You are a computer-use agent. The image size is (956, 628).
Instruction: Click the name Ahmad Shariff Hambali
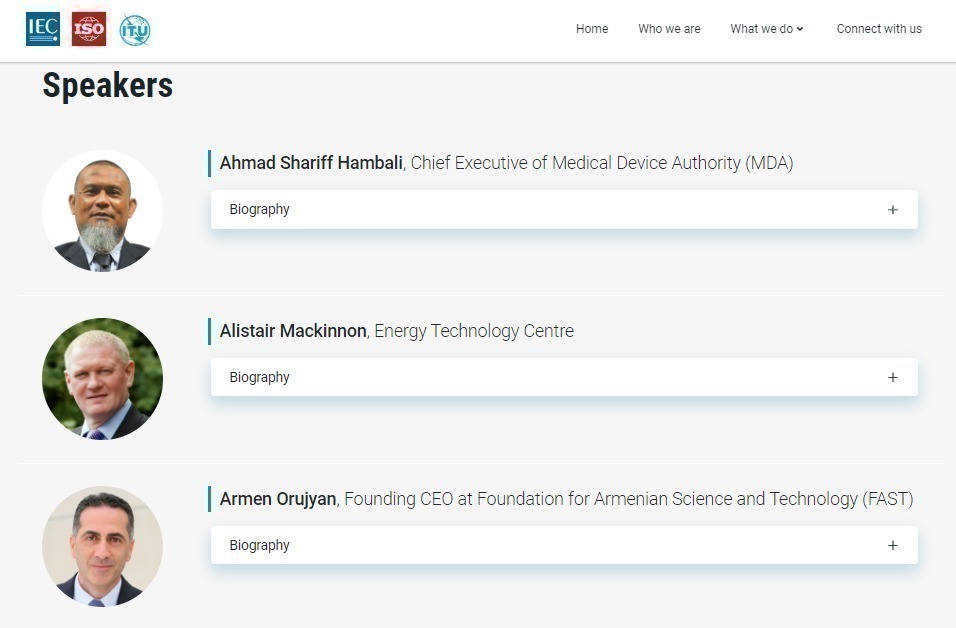tap(311, 163)
